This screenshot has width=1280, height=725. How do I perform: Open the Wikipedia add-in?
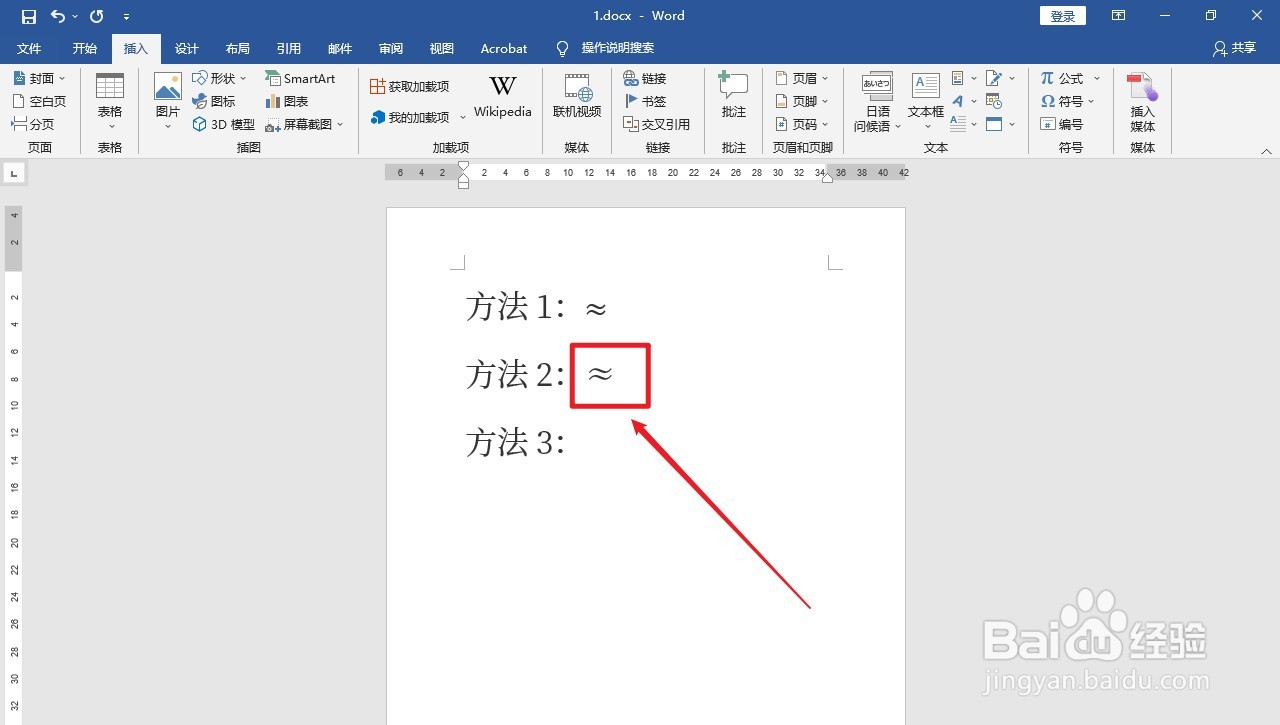pyautogui.click(x=503, y=98)
